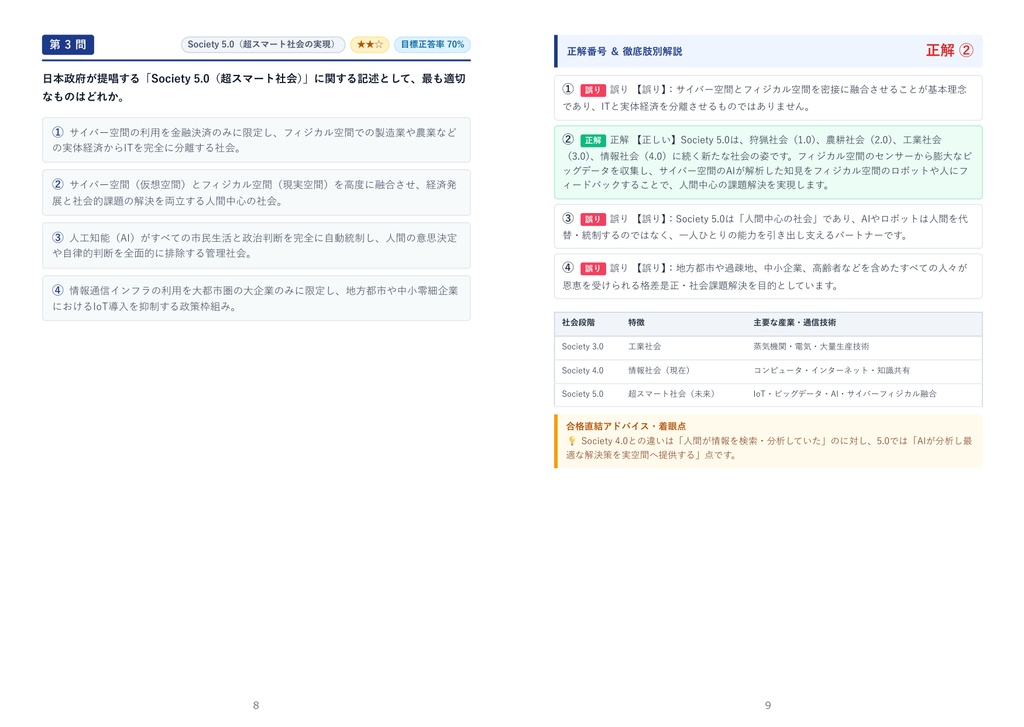The image size is (1024, 727).
Task: Choose answer option ② about cyber-physical fusion
Action: coord(256,193)
